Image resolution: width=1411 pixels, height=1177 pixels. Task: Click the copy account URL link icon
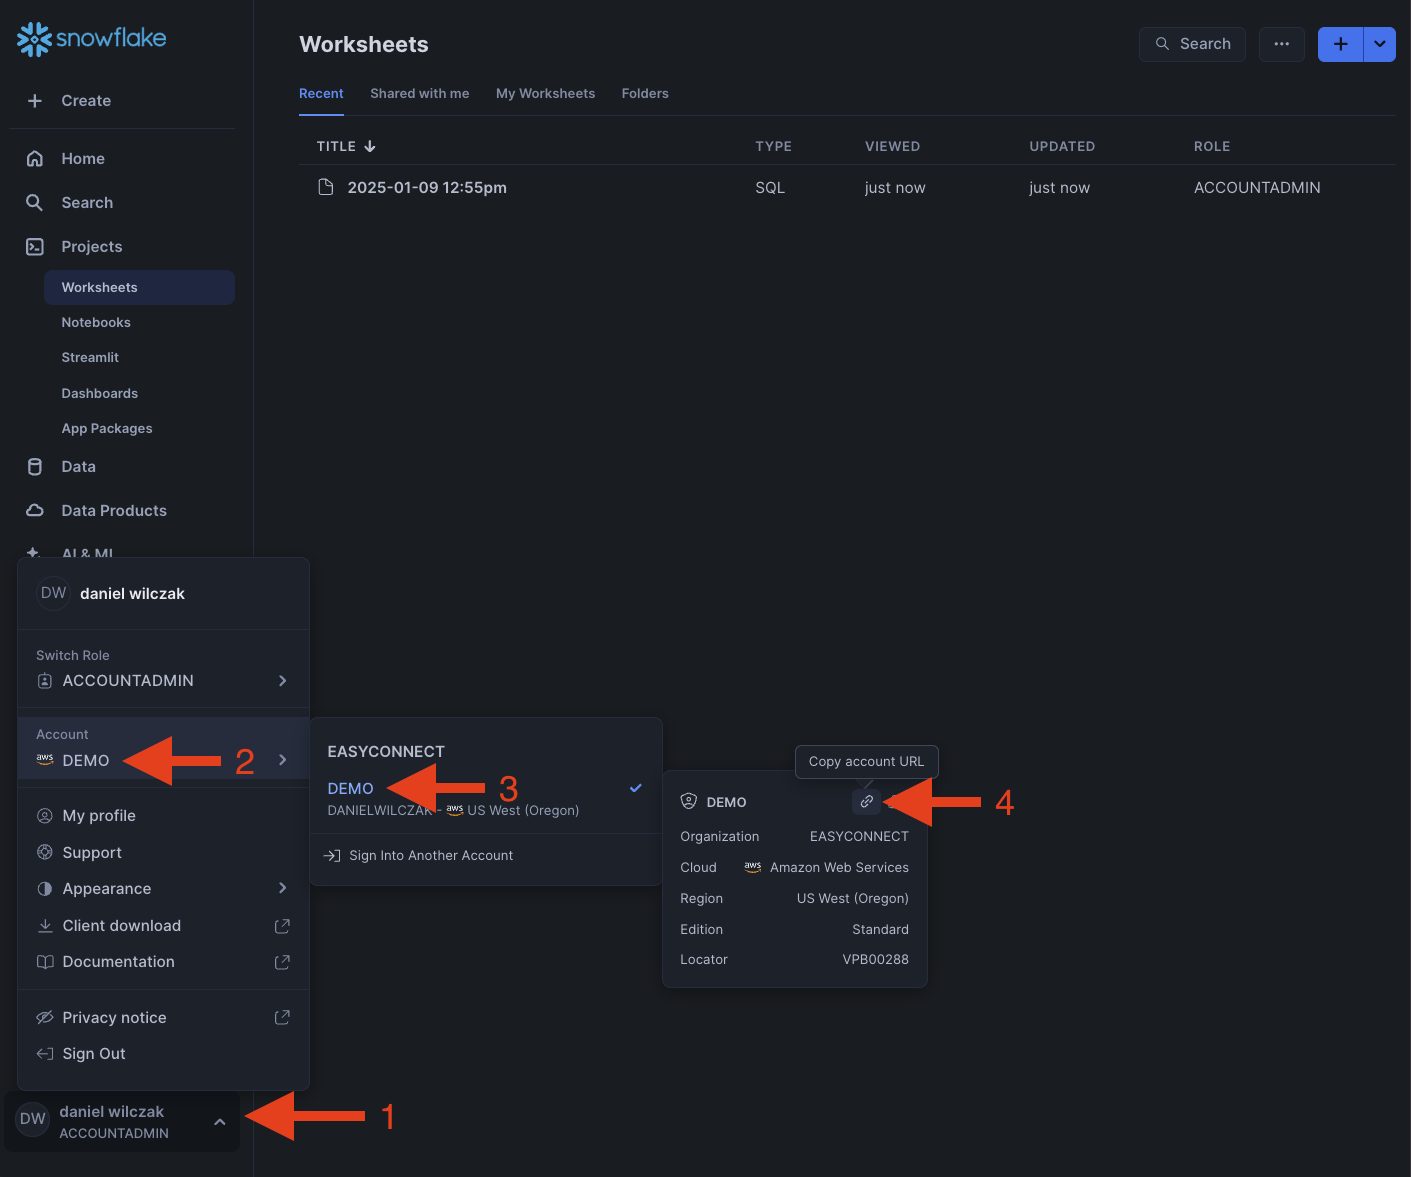pos(866,801)
